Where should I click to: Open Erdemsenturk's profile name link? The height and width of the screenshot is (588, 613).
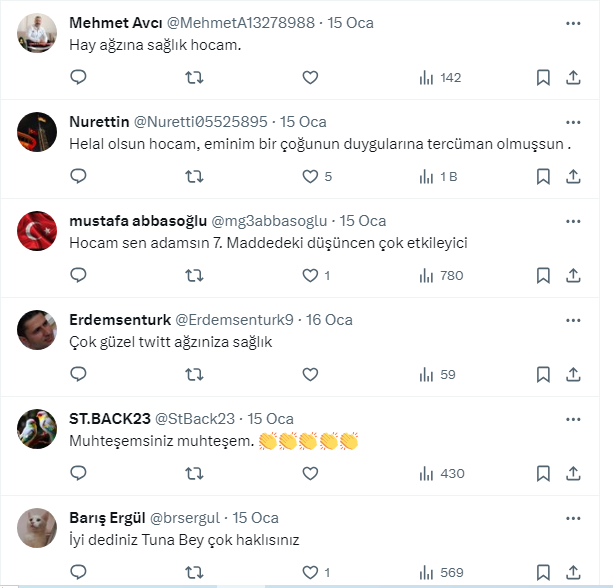pos(120,319)
